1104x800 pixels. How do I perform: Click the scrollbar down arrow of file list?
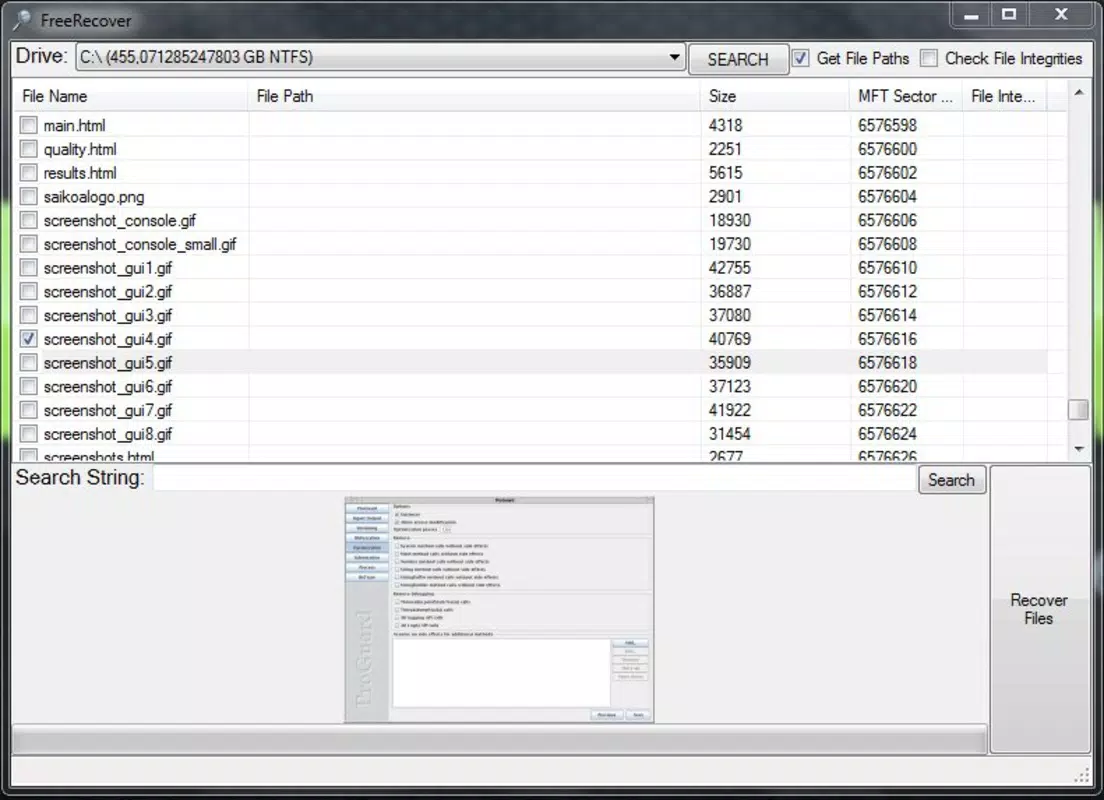[x=1079, y=449]
